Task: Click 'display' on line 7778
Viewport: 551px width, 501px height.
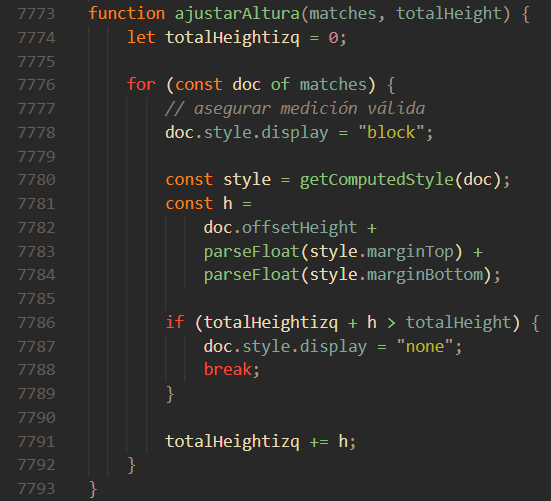Action: 294,133
